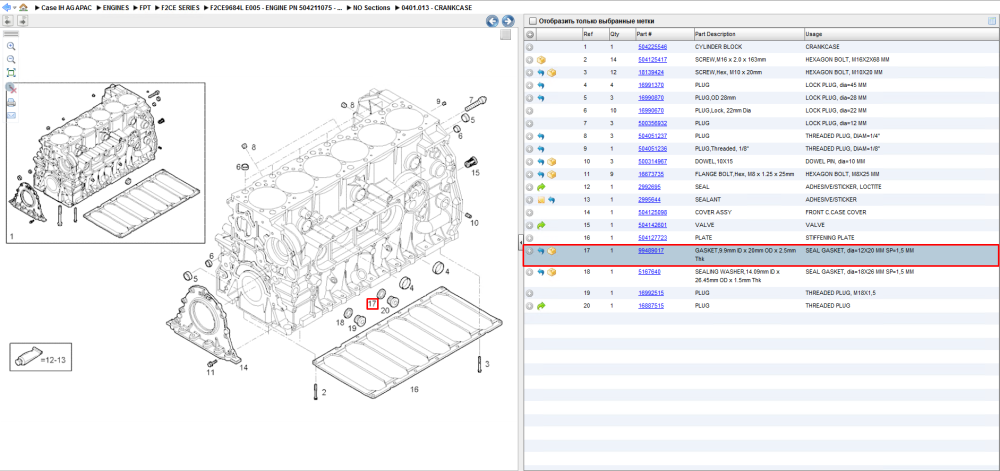This screenshot has width=1000, height=471.
Task: Sort by the Qty column header
Action: coord(621,34)
